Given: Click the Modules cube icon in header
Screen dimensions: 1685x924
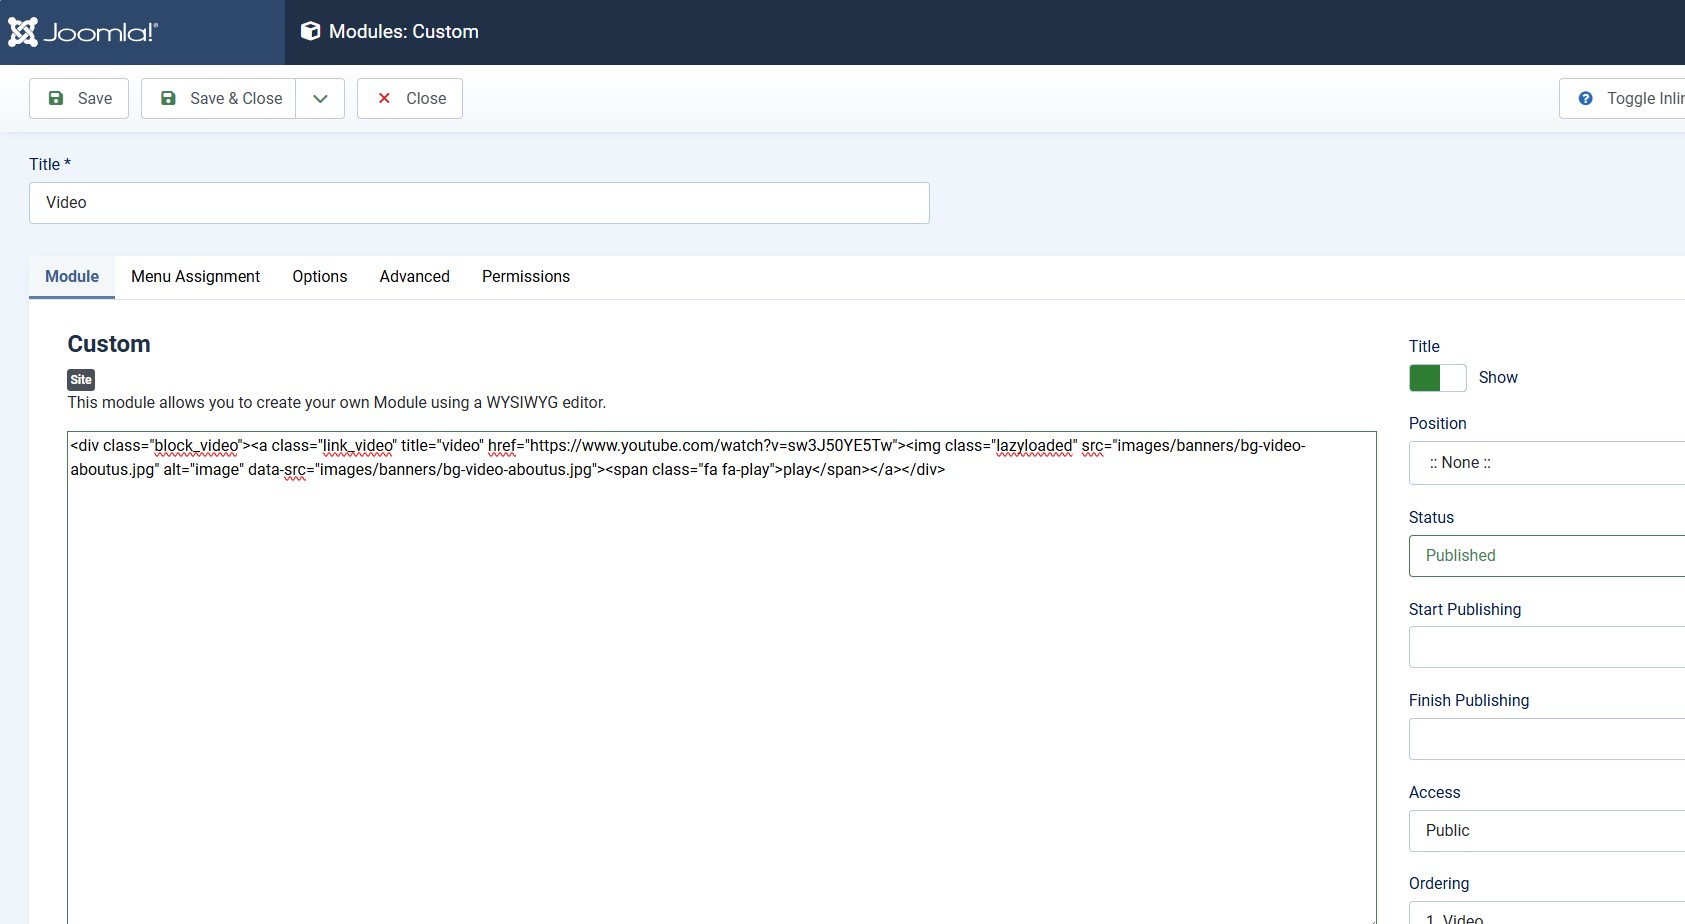Looking at the screenshot, I should coord(311,32).
